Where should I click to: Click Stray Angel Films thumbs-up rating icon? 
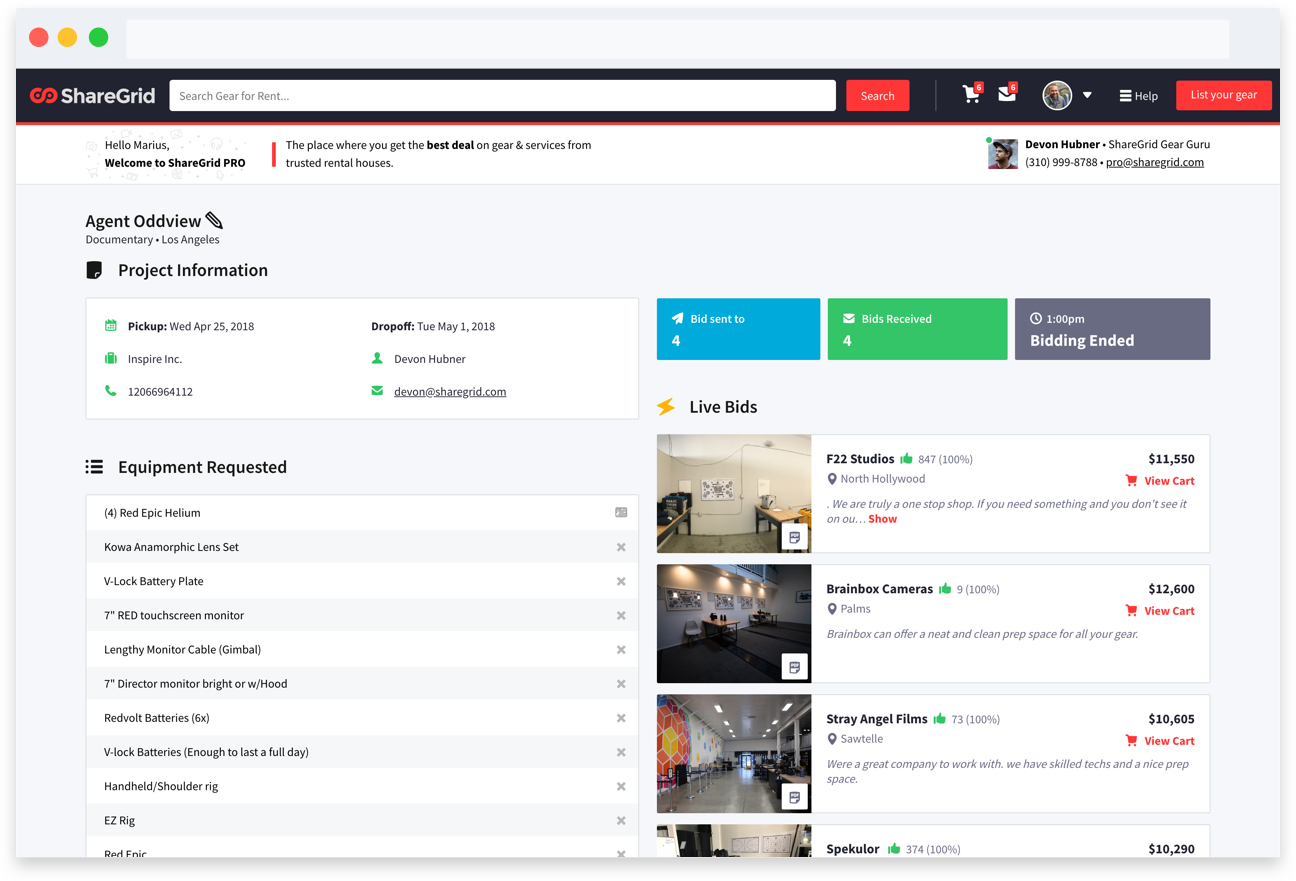(939, 718)
